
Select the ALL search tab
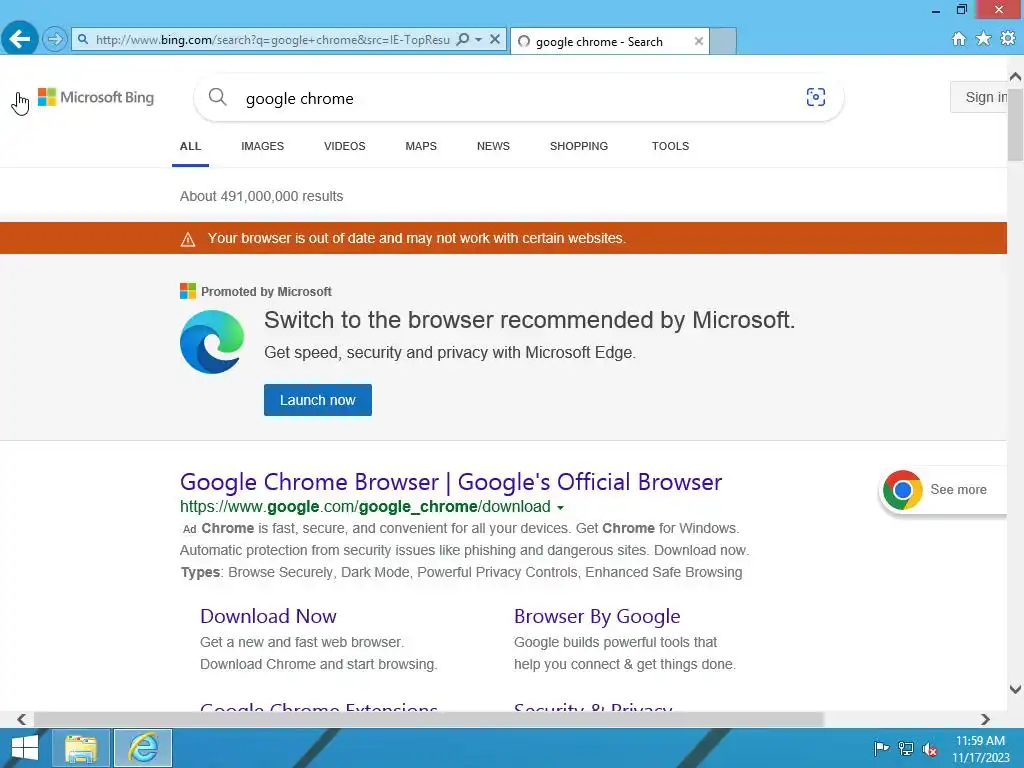click(190, 146)
